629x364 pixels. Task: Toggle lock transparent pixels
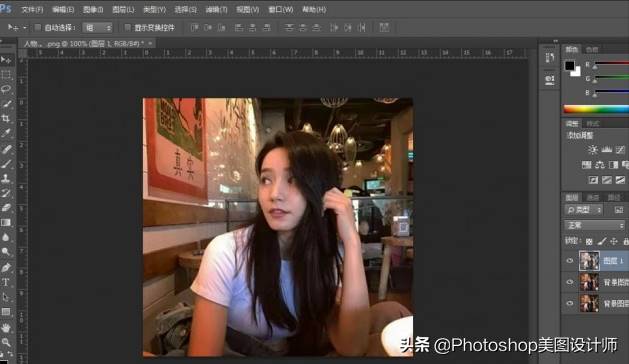[589, 241]
